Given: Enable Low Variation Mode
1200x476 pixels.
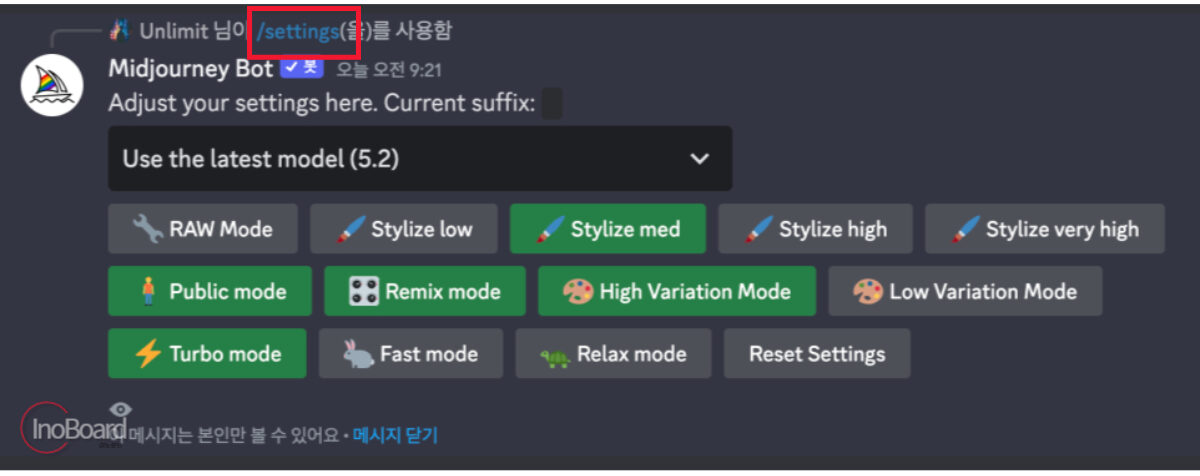Looking at the screenshot, I should point(966,292).
